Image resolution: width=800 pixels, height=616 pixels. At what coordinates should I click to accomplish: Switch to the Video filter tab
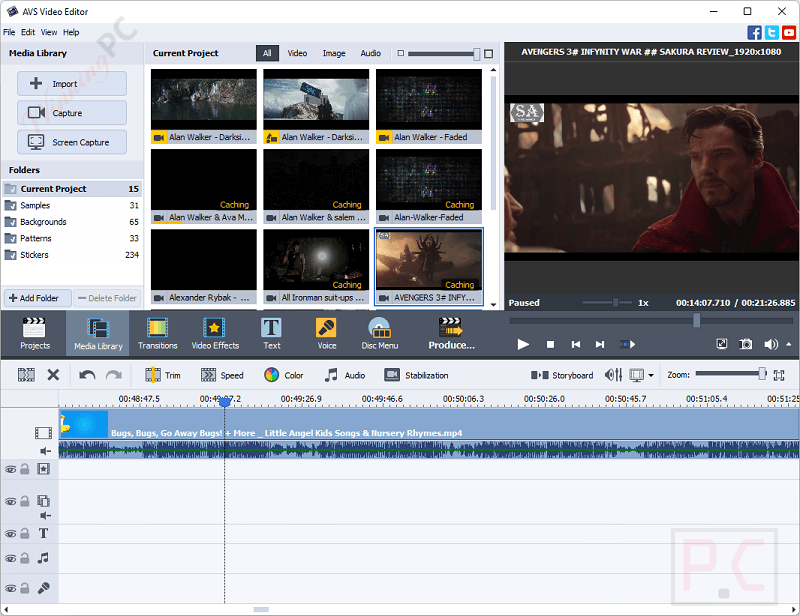297,53
